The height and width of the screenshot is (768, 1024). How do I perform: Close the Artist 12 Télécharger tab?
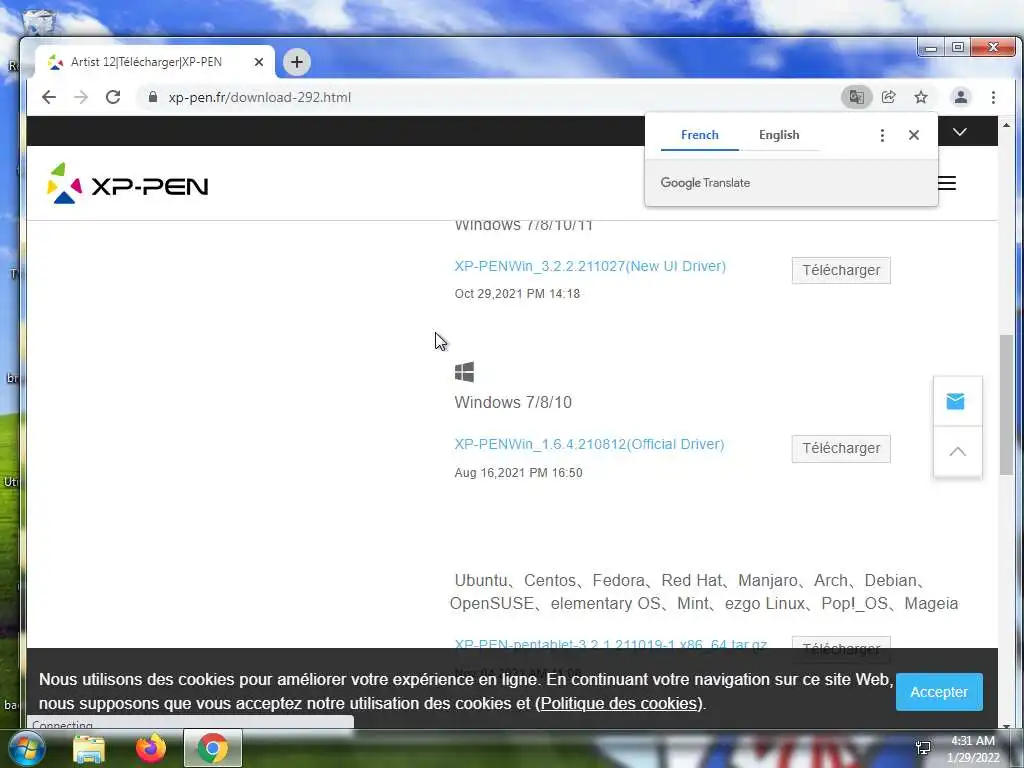[x=259, y=62]
